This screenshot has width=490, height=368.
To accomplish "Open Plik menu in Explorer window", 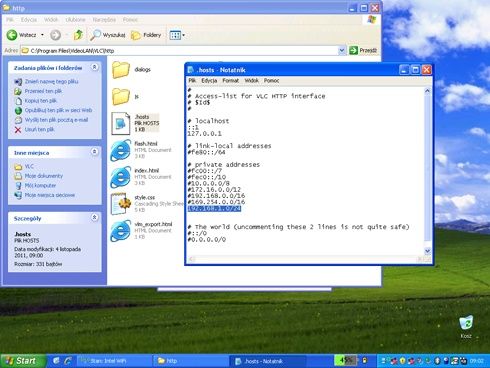I will coord(10,20).
